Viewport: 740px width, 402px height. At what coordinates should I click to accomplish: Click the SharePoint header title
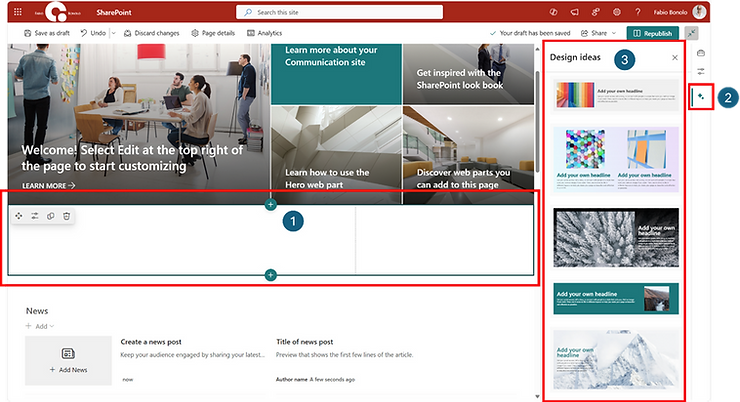[x=114, y=12]
